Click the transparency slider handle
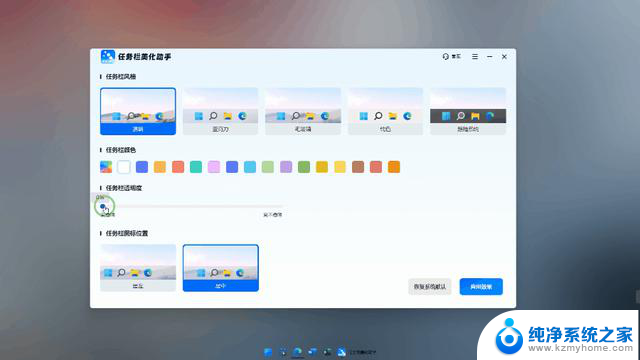The width and height of the screenshot is (640, 360). pos(102,207)
